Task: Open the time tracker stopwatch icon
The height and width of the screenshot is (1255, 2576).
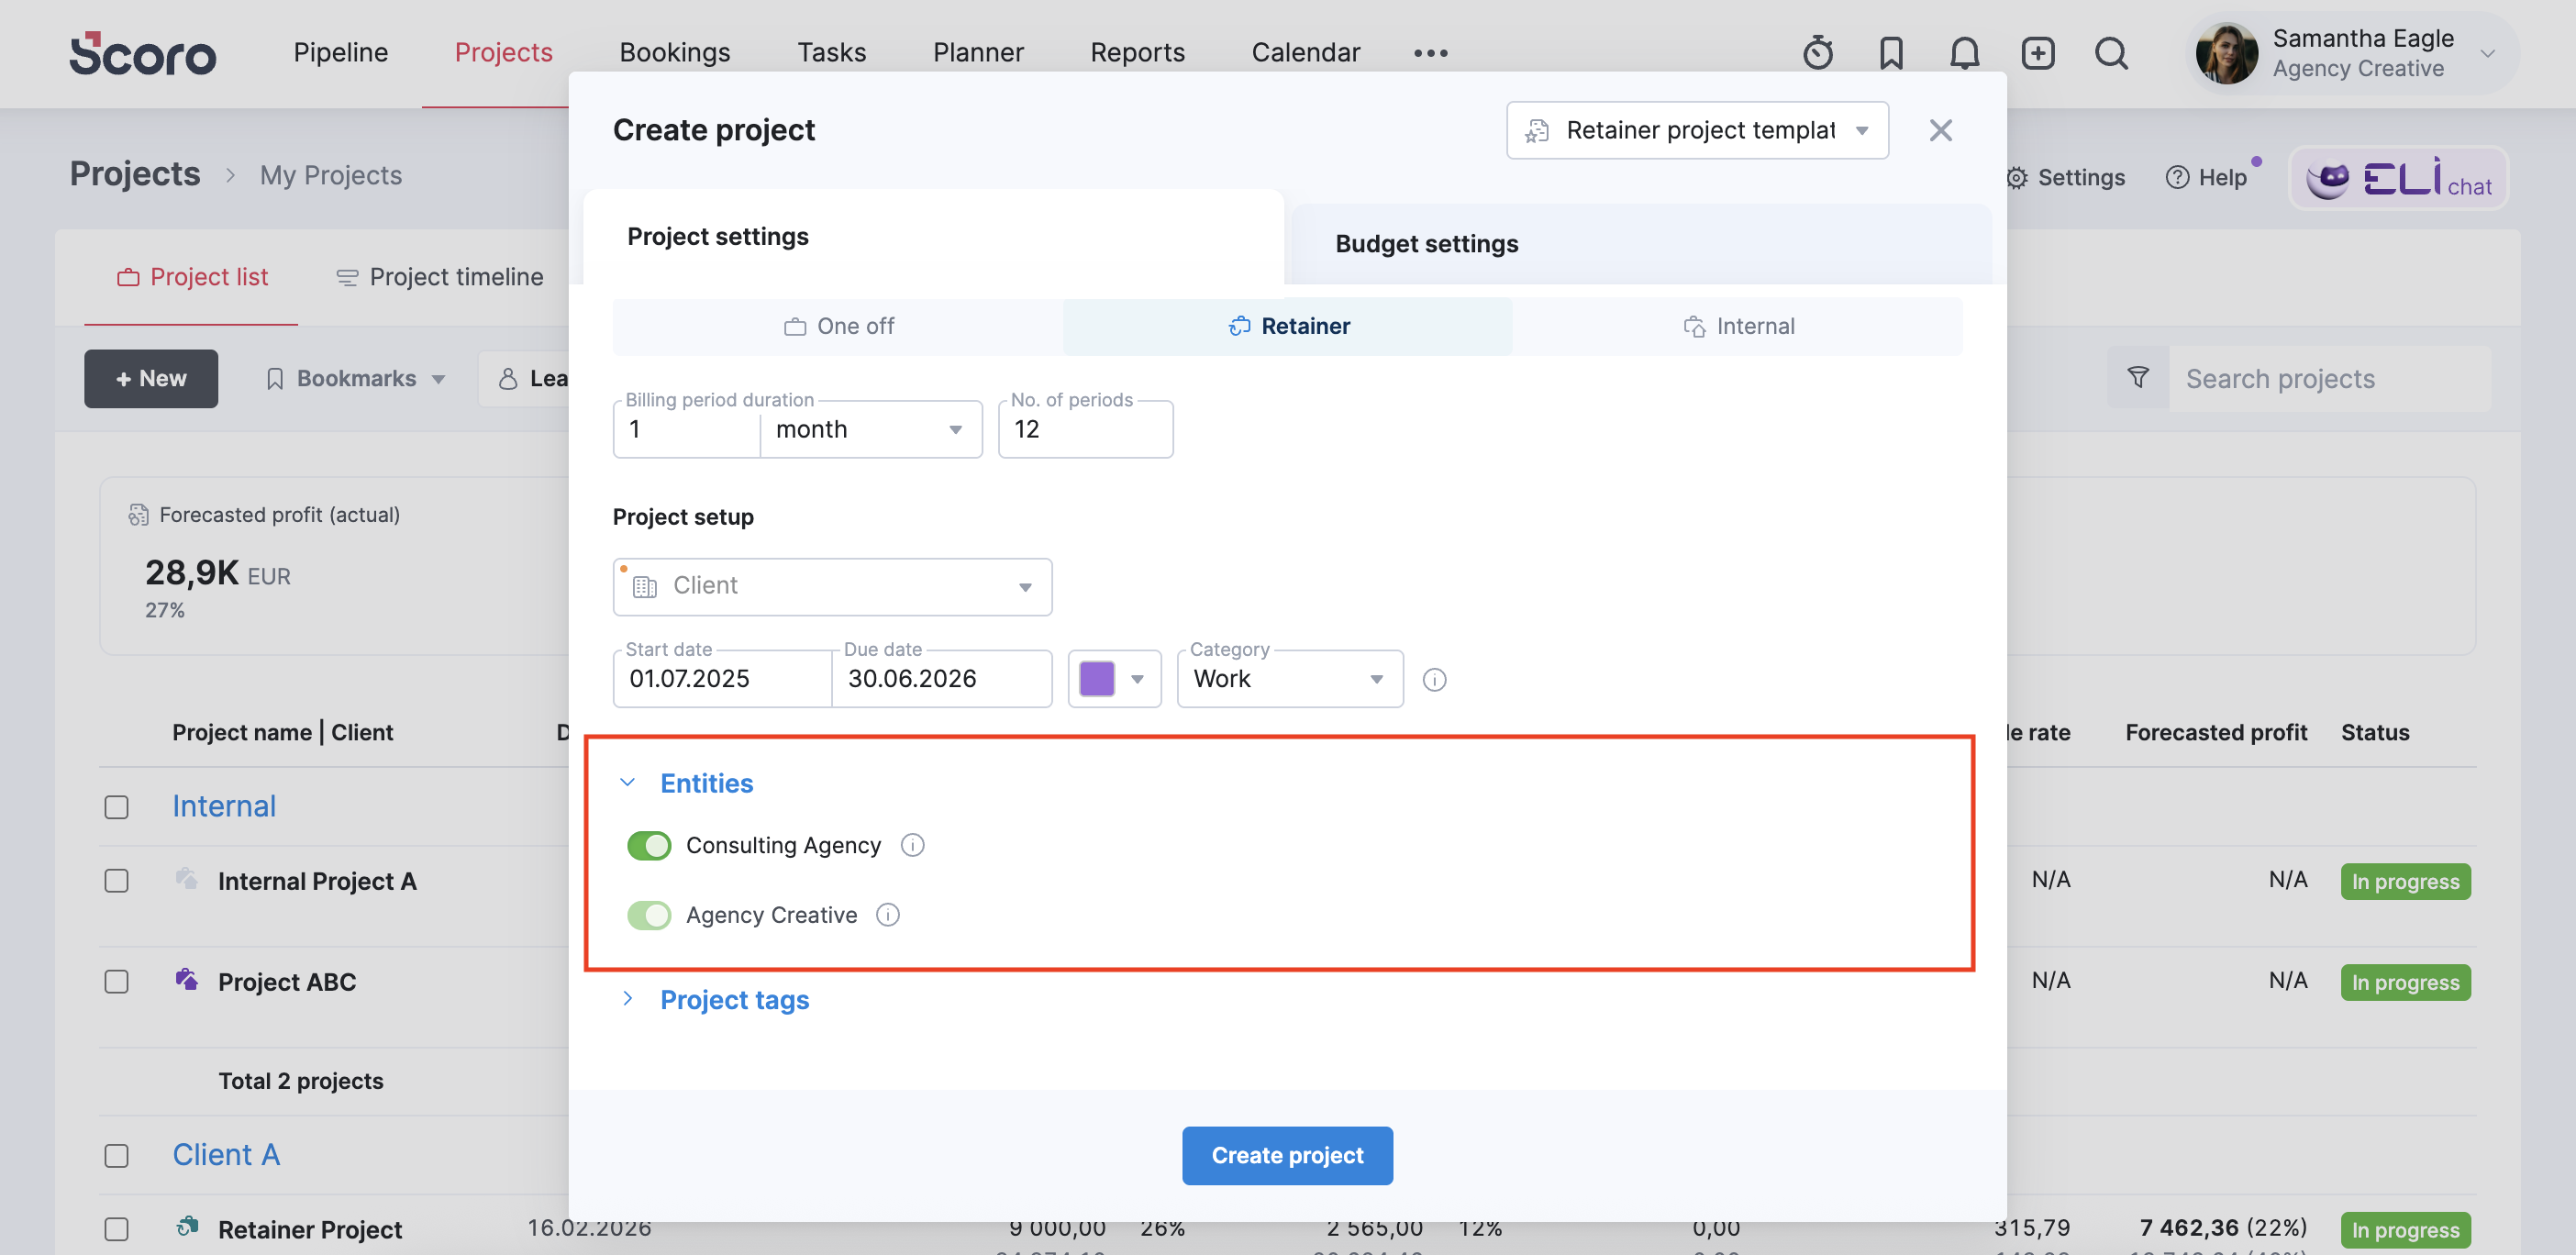Action: 1818,52
